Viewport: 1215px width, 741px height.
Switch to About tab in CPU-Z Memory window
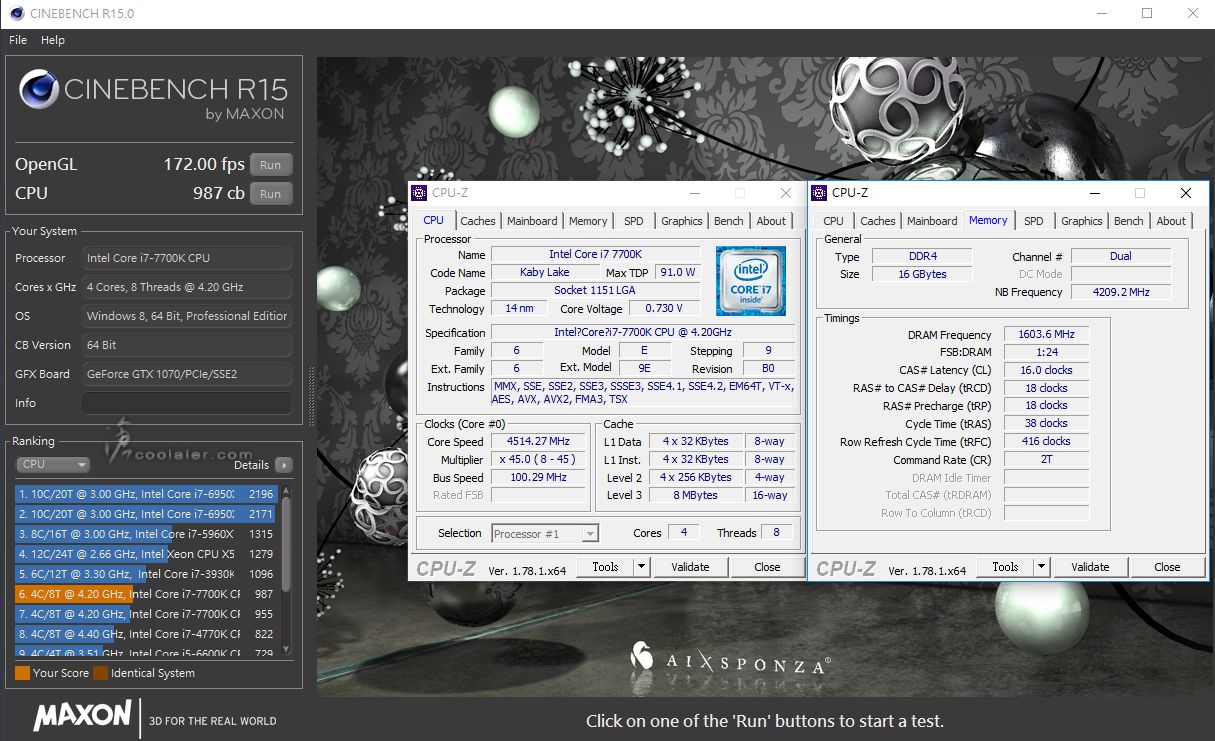click(1171, 221)
